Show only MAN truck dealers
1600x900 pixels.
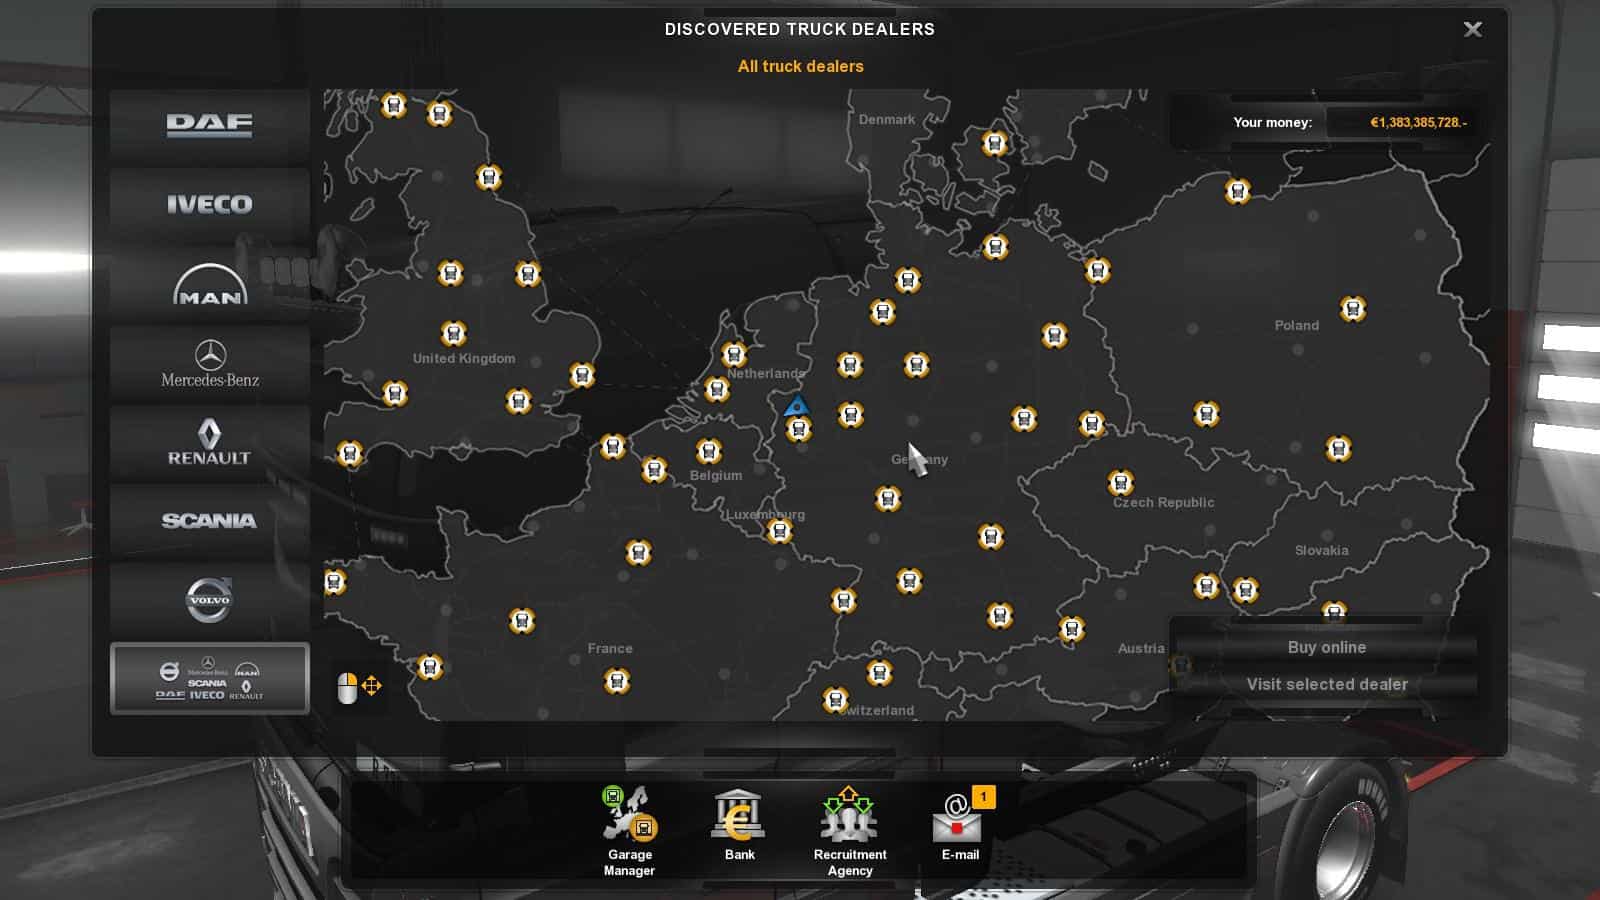click(209, 284)
